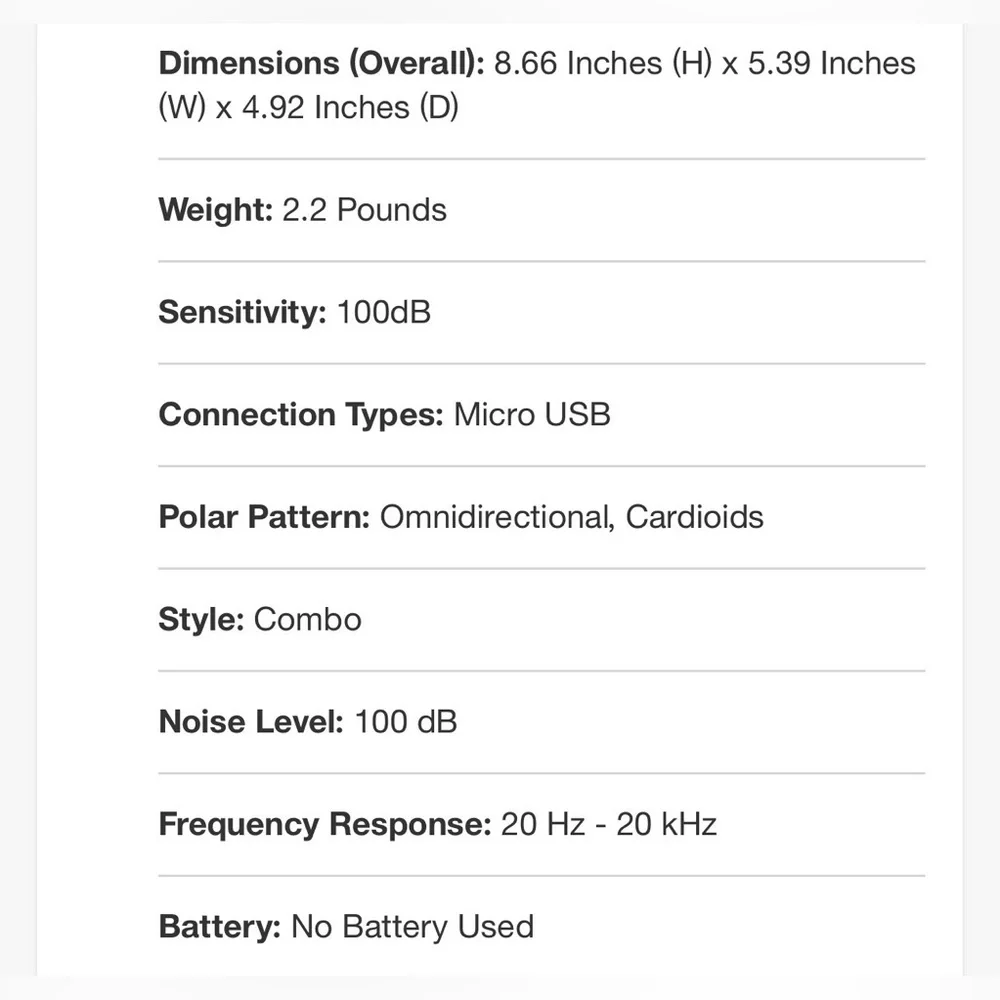Click the Noise Level label
Image resolution: width=1000 pixels, height=1000 pixels.
(x=251, y=723)
